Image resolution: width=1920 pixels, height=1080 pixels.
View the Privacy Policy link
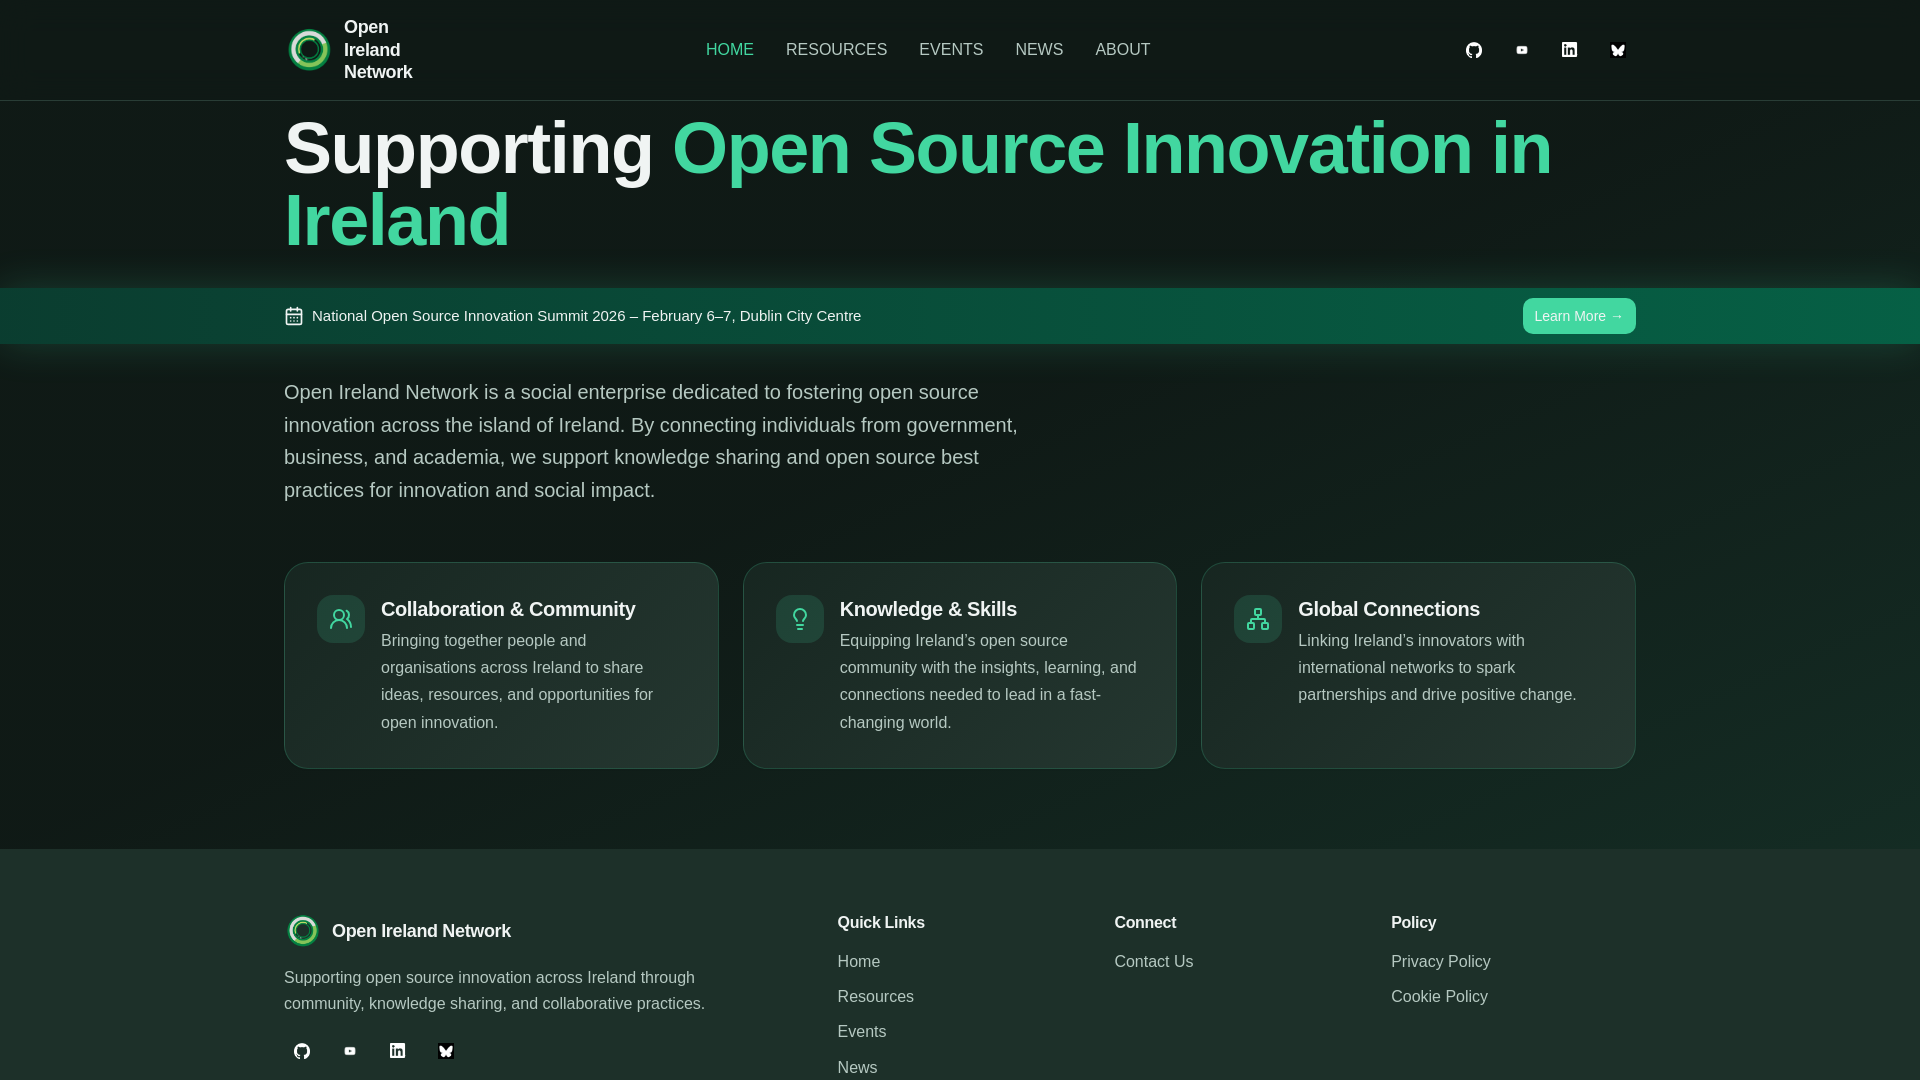(x=1440, y=961)
